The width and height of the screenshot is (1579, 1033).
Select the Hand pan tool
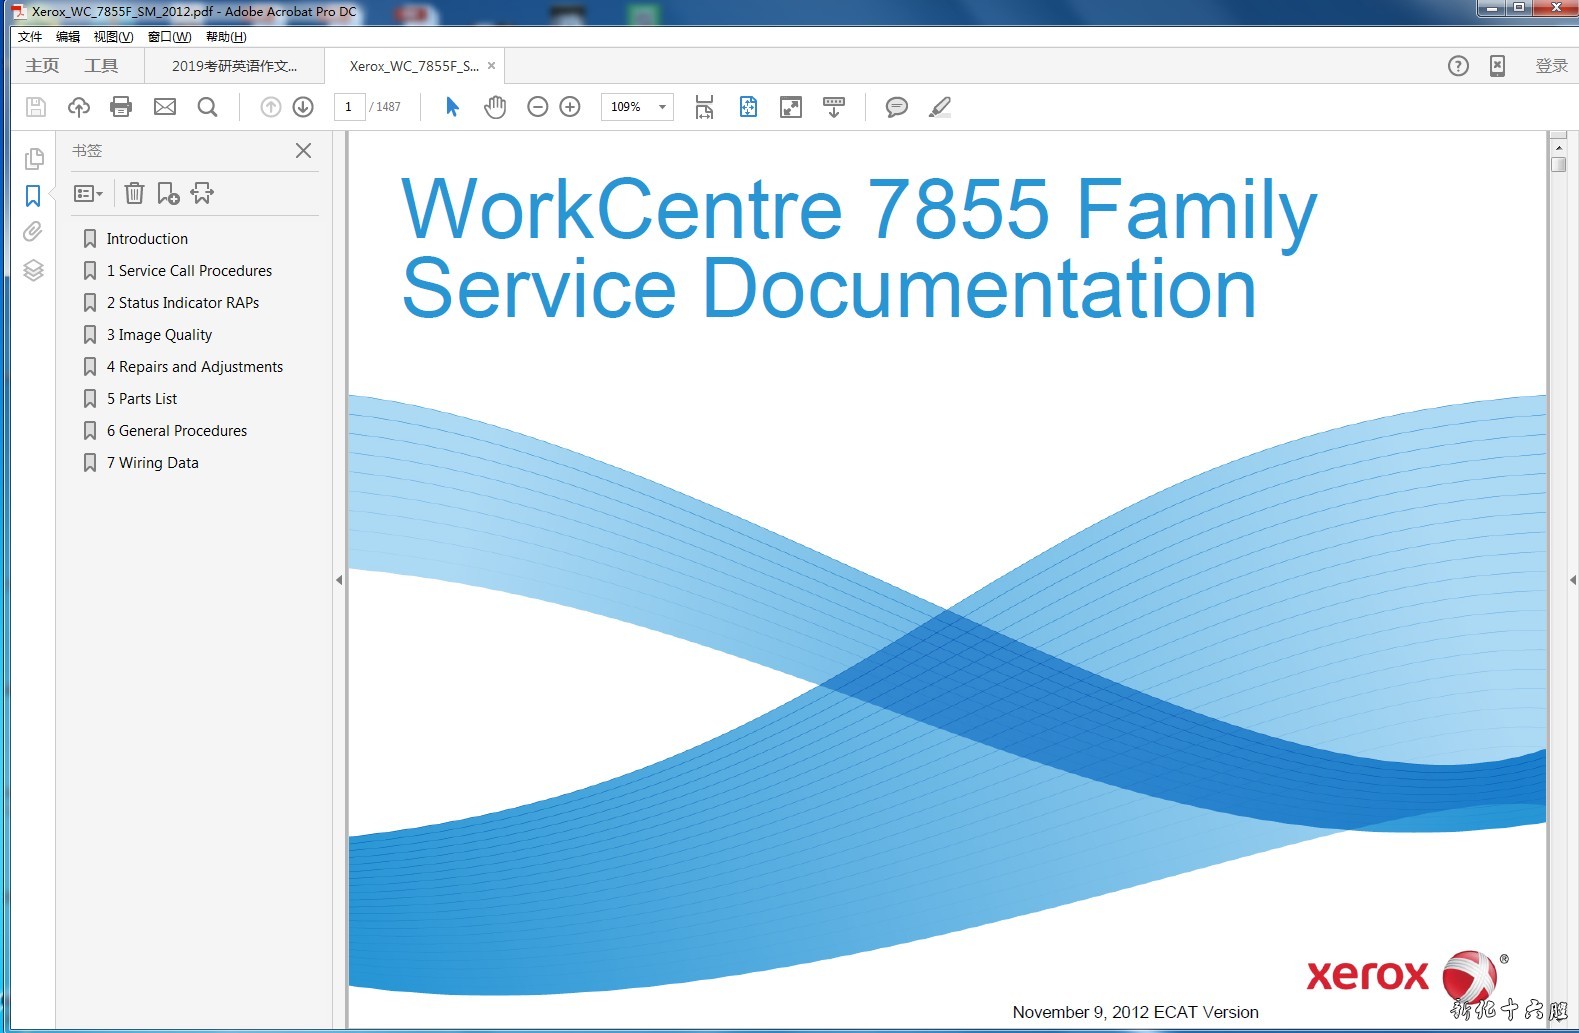pos(495,107)
